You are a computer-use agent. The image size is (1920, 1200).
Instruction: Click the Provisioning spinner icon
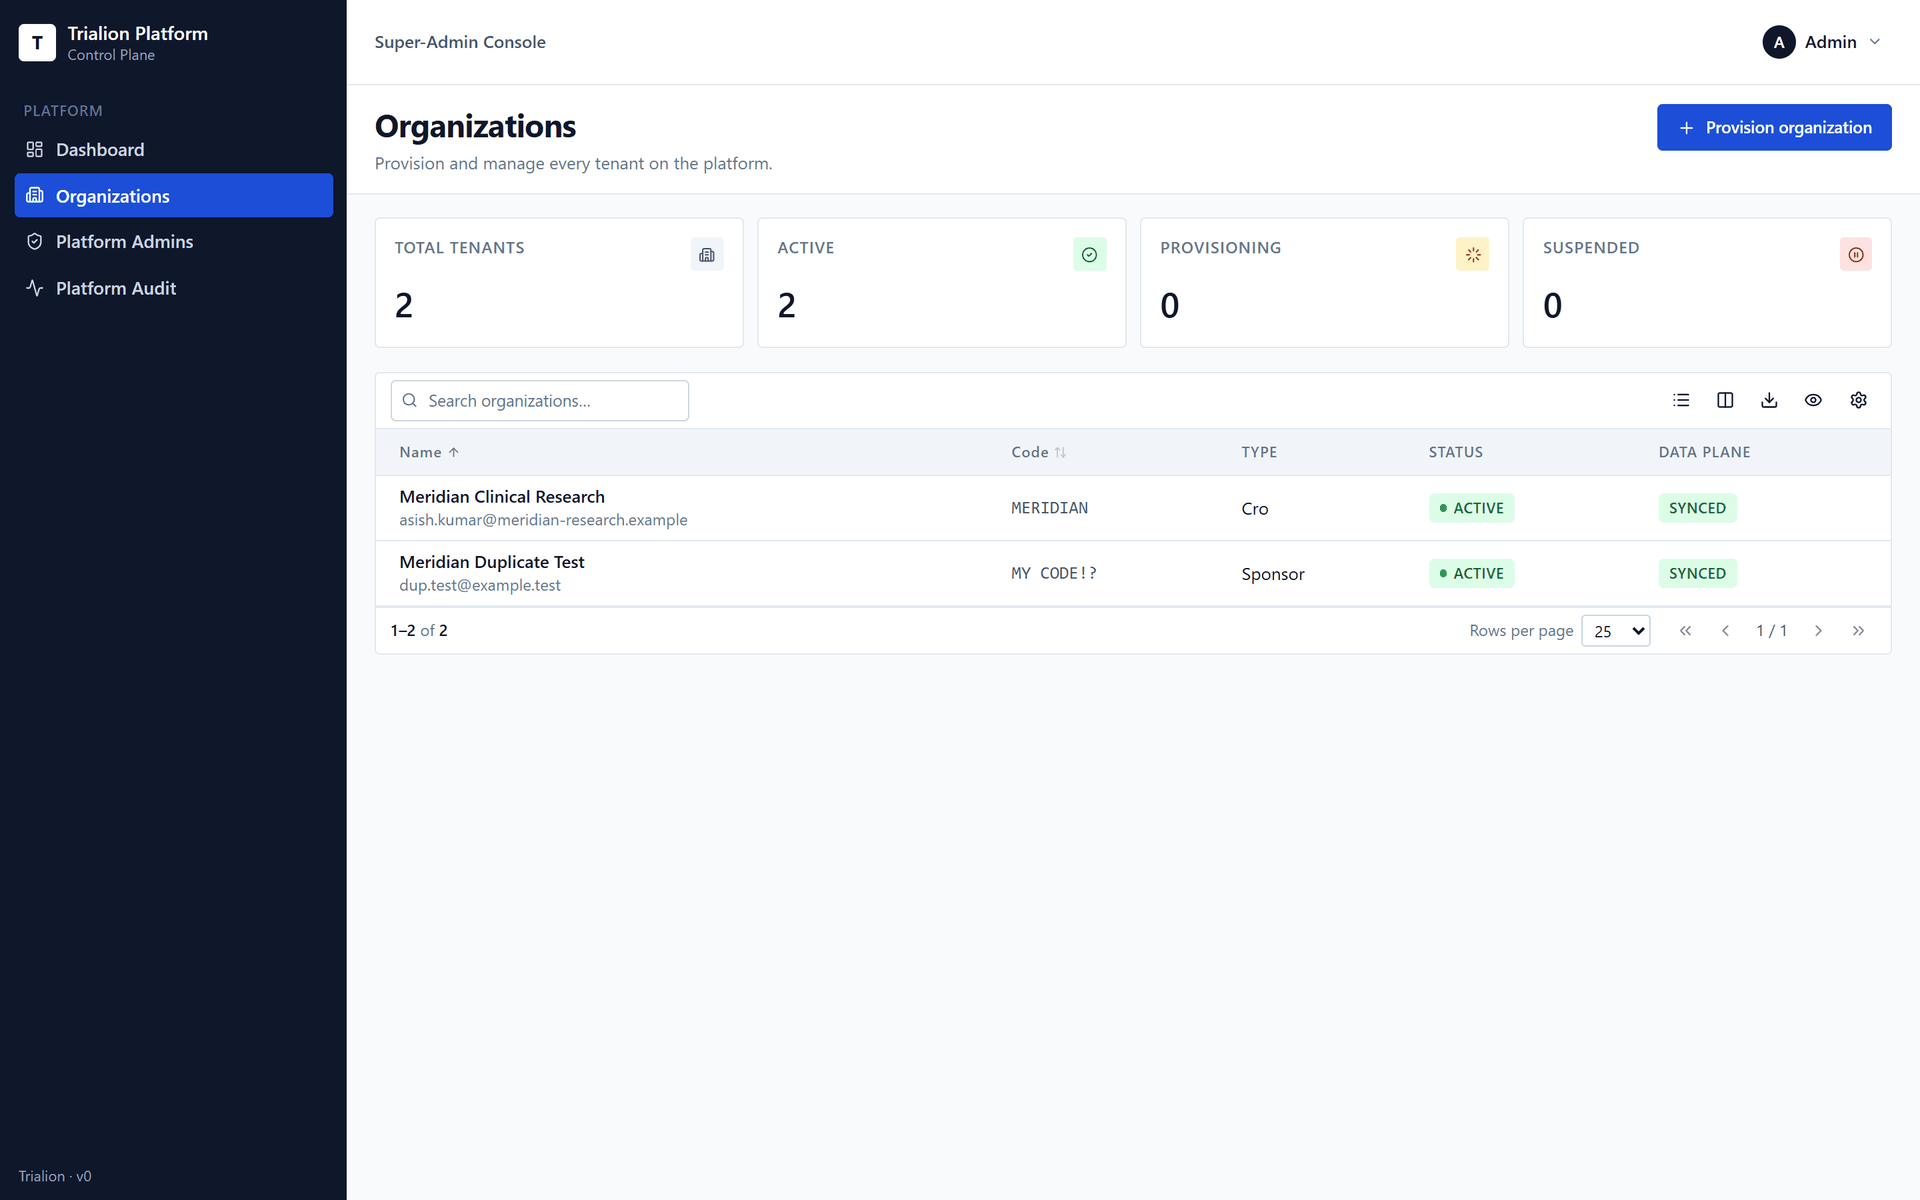[x=1473, y=255]
